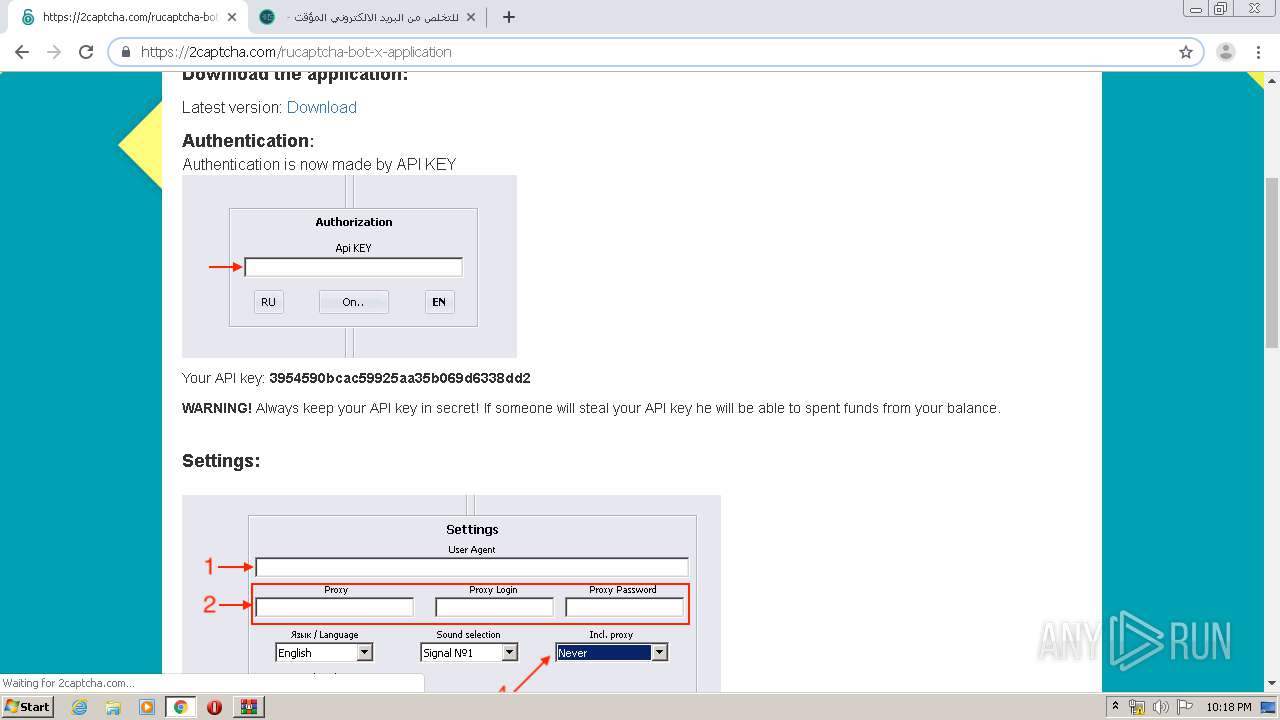The width and height of the screenshot is (1280, 720).
Task: Click the Download link for latest version
Action: [x=322, y=107]
